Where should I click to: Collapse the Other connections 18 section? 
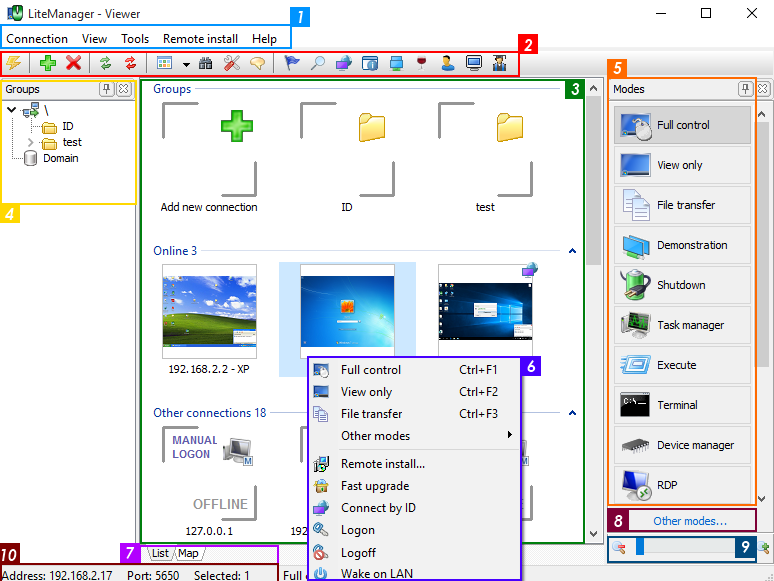[572, 413]
